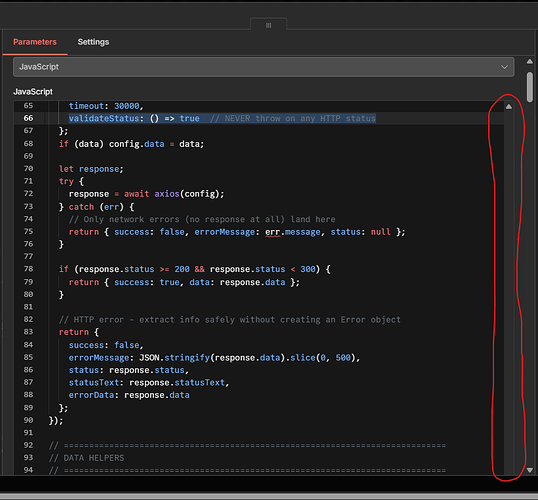Switch to the Parameters tab
The height and width of the screenshot is (500, 538).
coord(35,42)
